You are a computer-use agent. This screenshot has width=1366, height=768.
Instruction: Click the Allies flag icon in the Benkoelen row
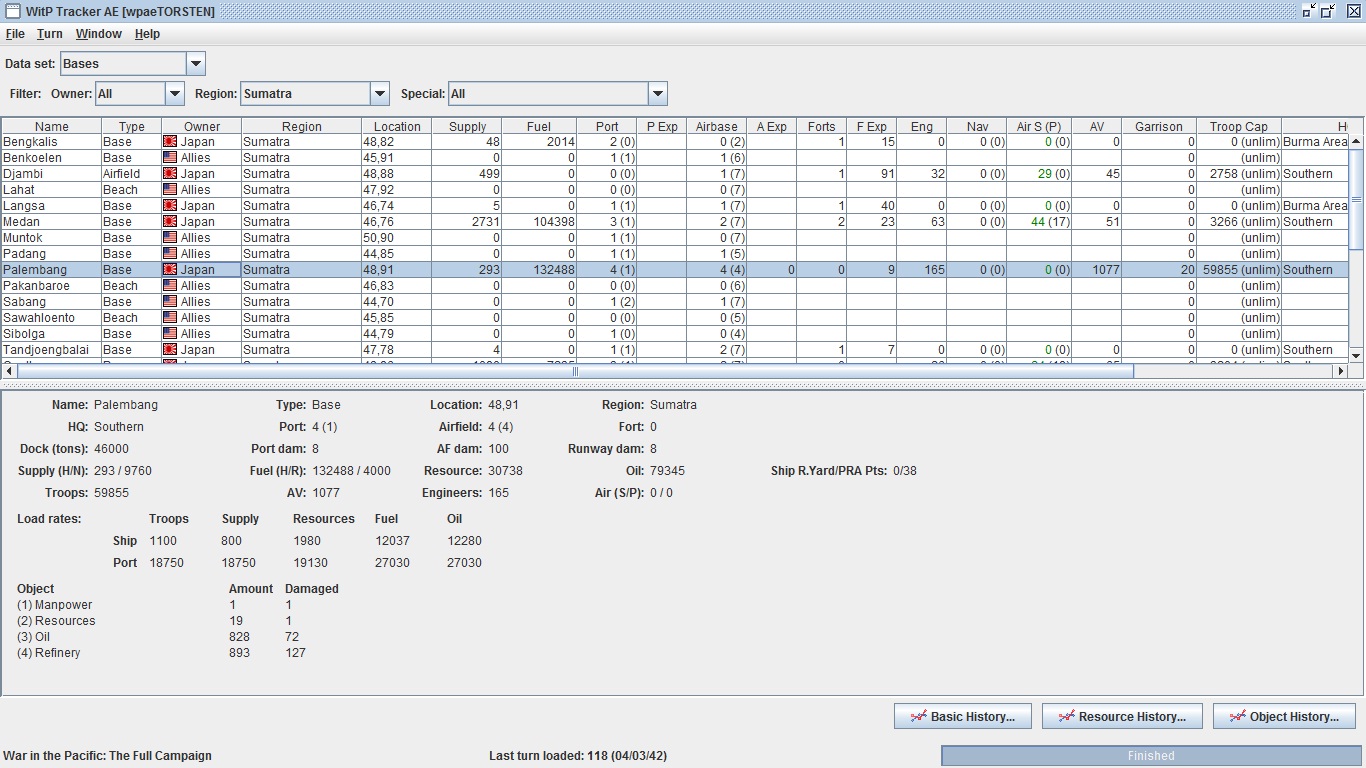(x=170, y=158)
